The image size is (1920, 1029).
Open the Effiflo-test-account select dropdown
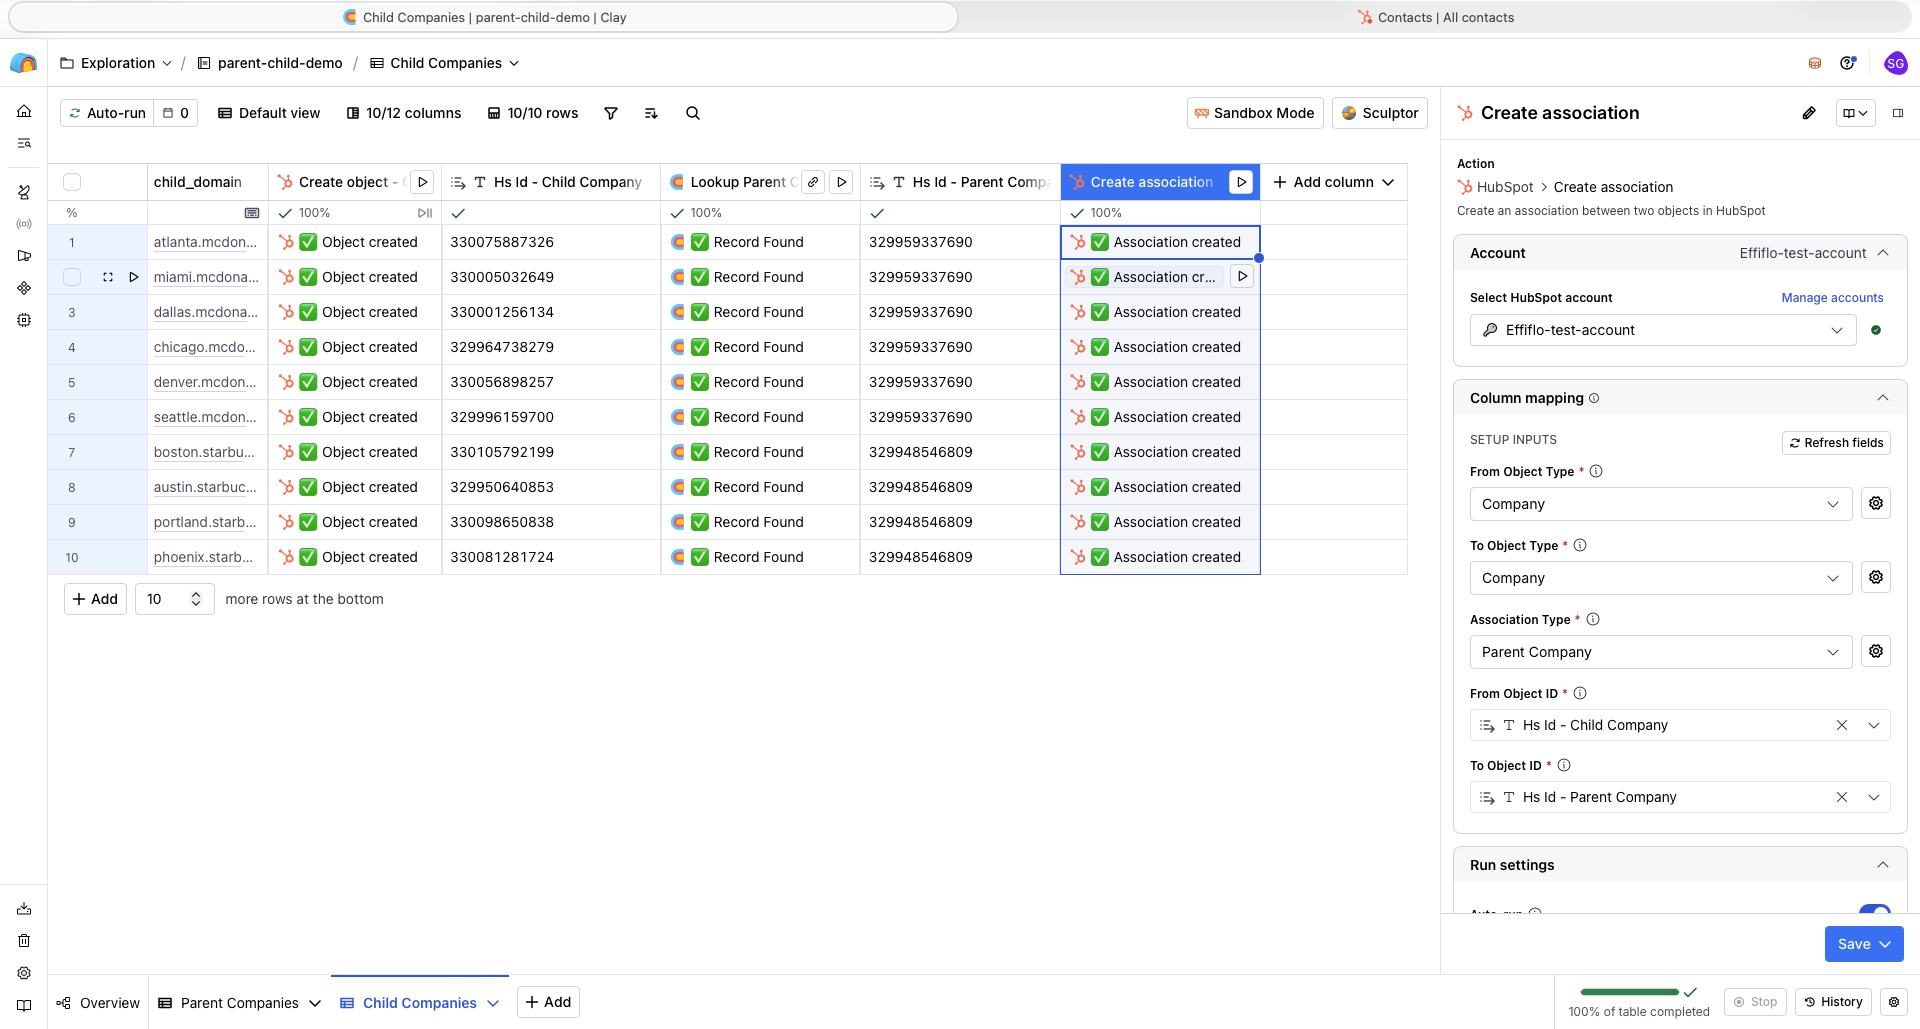[1662, 330]
